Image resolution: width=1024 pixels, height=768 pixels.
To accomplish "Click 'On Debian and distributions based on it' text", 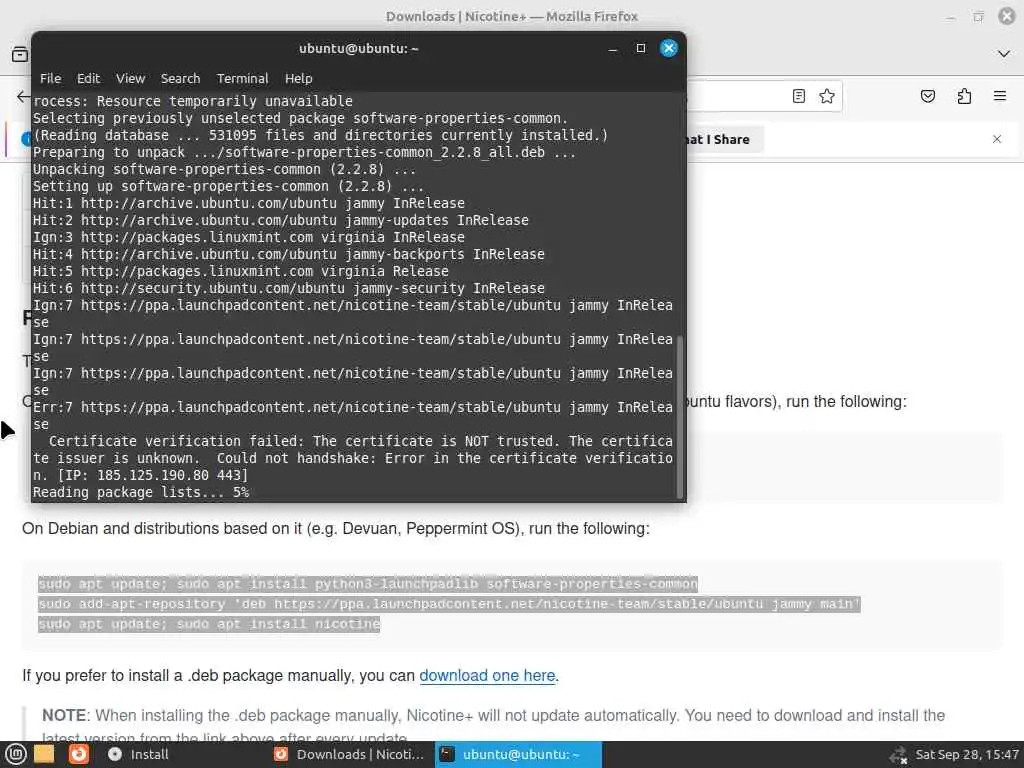I will click(x=336, y=528).
